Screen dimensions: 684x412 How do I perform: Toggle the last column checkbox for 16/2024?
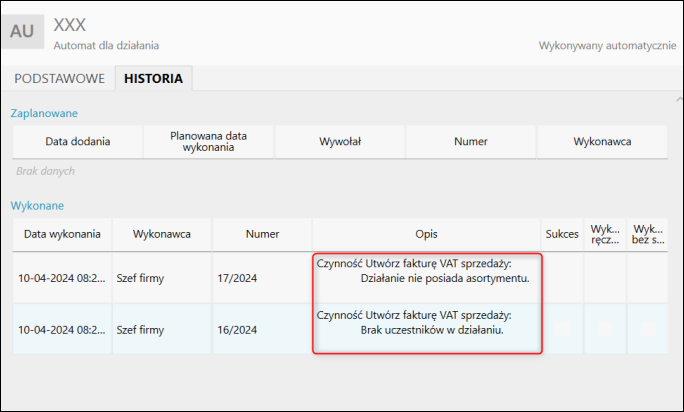tap(648, 328)
